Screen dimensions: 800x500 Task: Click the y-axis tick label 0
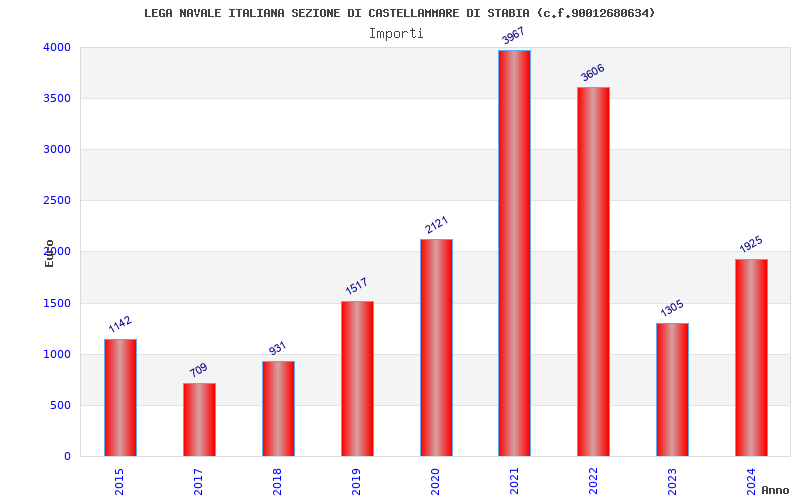[x=67, y=457]
